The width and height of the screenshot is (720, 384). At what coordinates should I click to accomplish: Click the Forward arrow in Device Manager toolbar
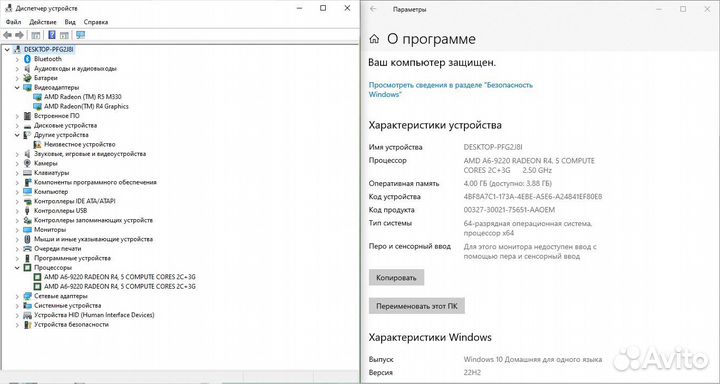[19, 35]
